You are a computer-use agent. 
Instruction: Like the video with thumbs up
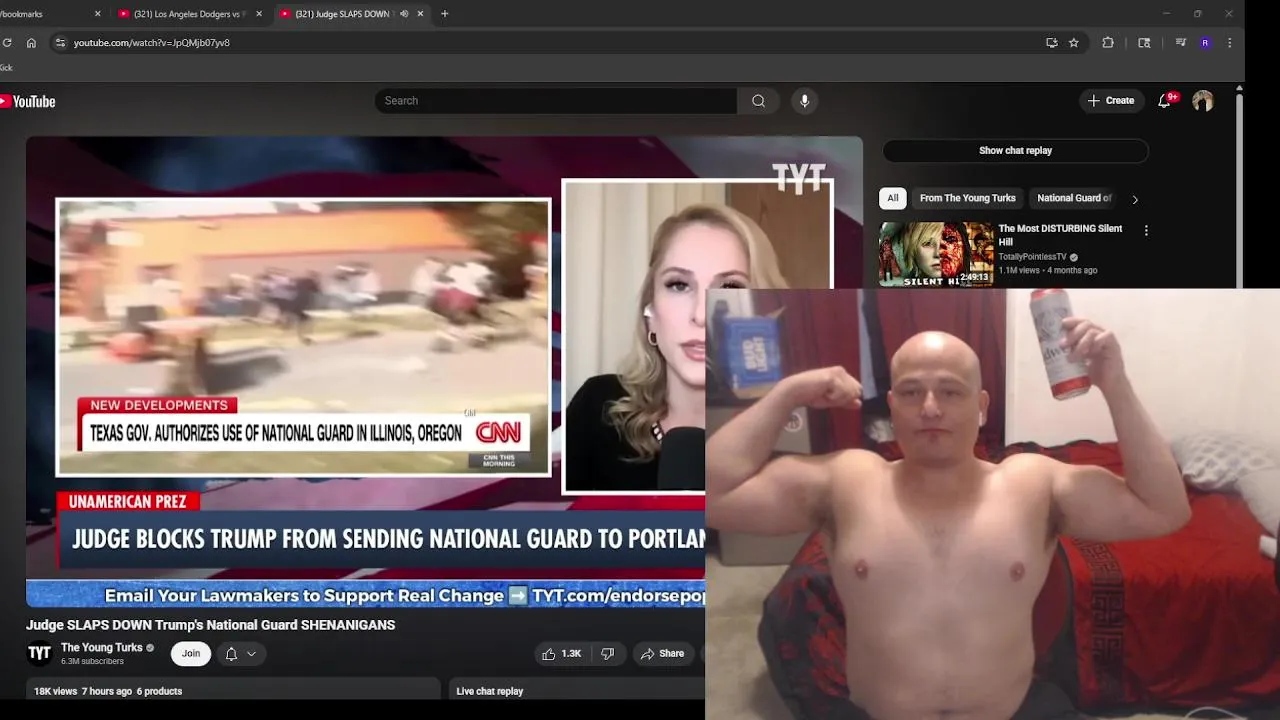click(x=561, y=653)
